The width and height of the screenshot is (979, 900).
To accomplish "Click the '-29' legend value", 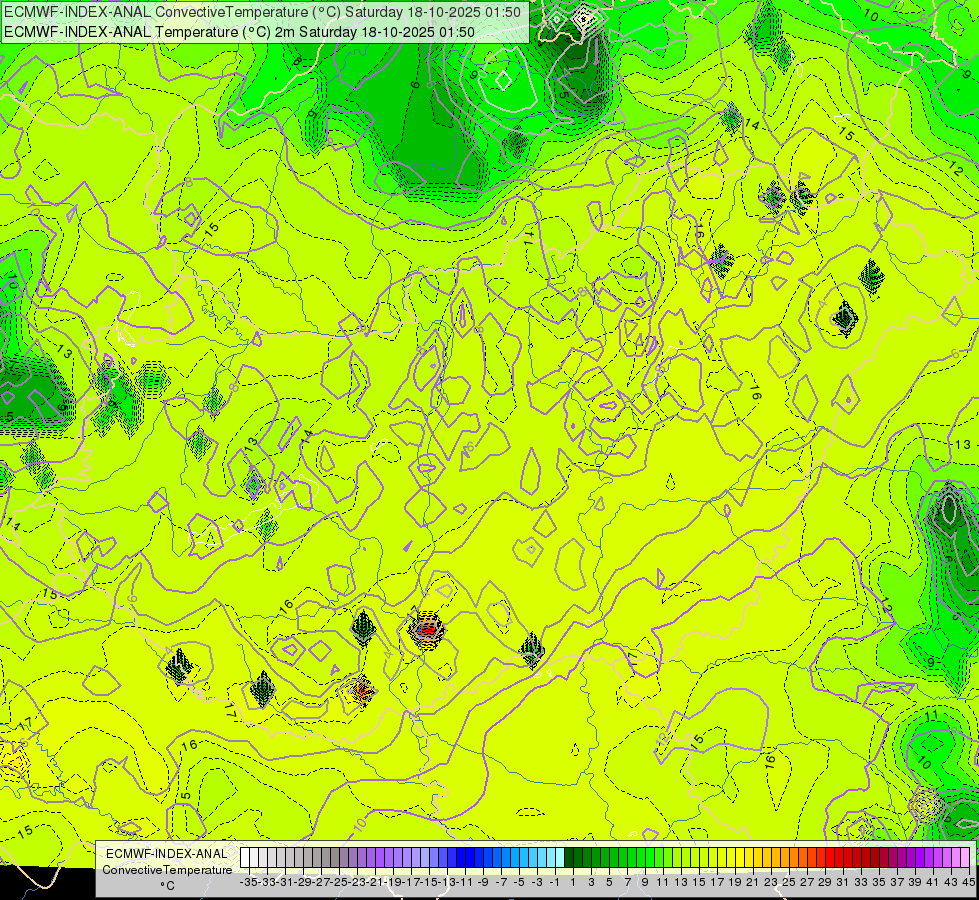I will coord(303,882).
